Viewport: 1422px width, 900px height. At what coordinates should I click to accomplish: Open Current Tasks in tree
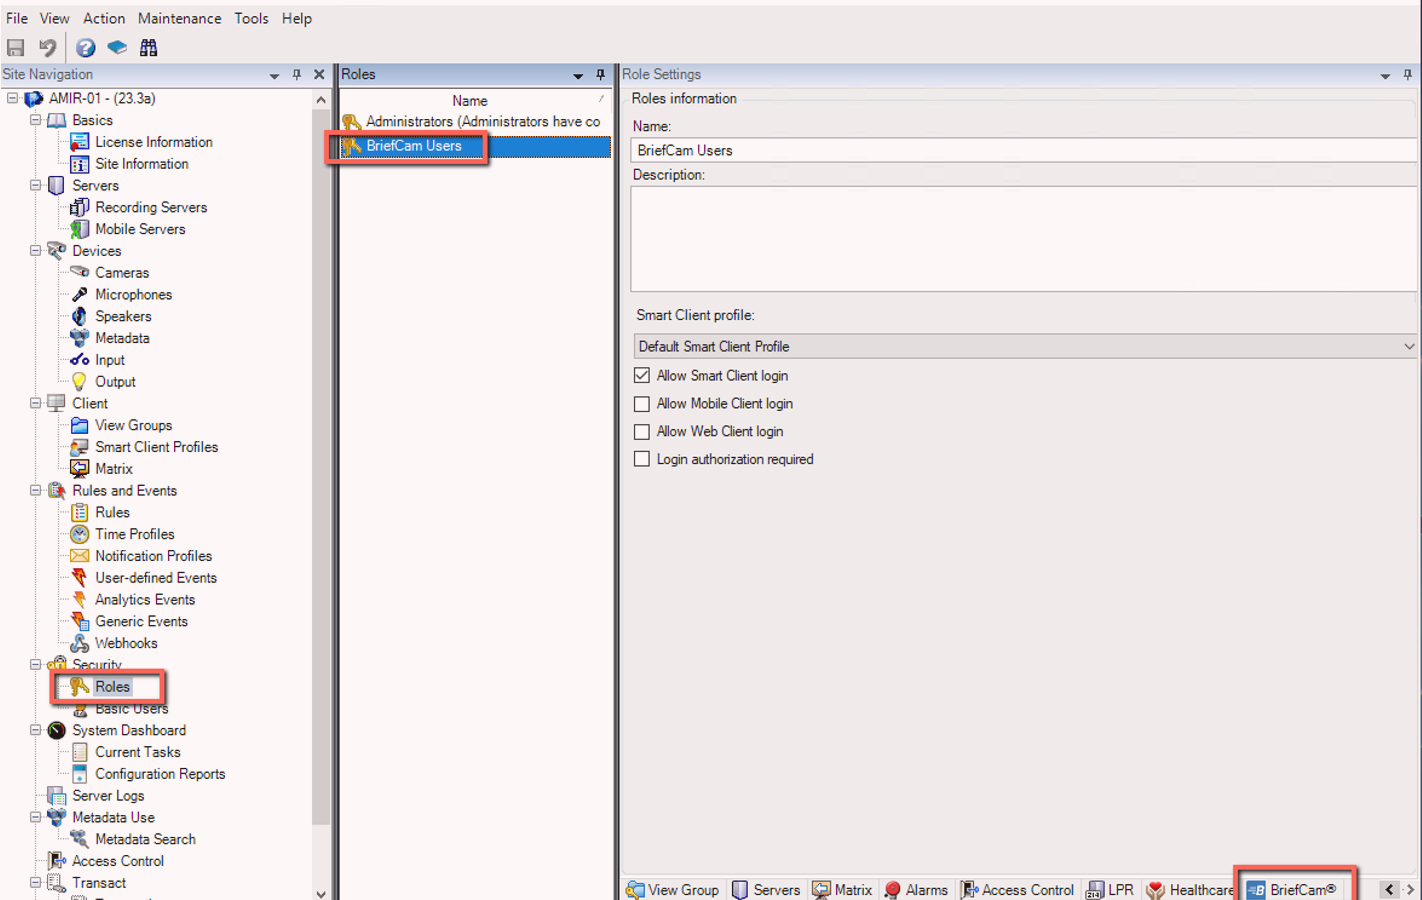tap(138, 752)
